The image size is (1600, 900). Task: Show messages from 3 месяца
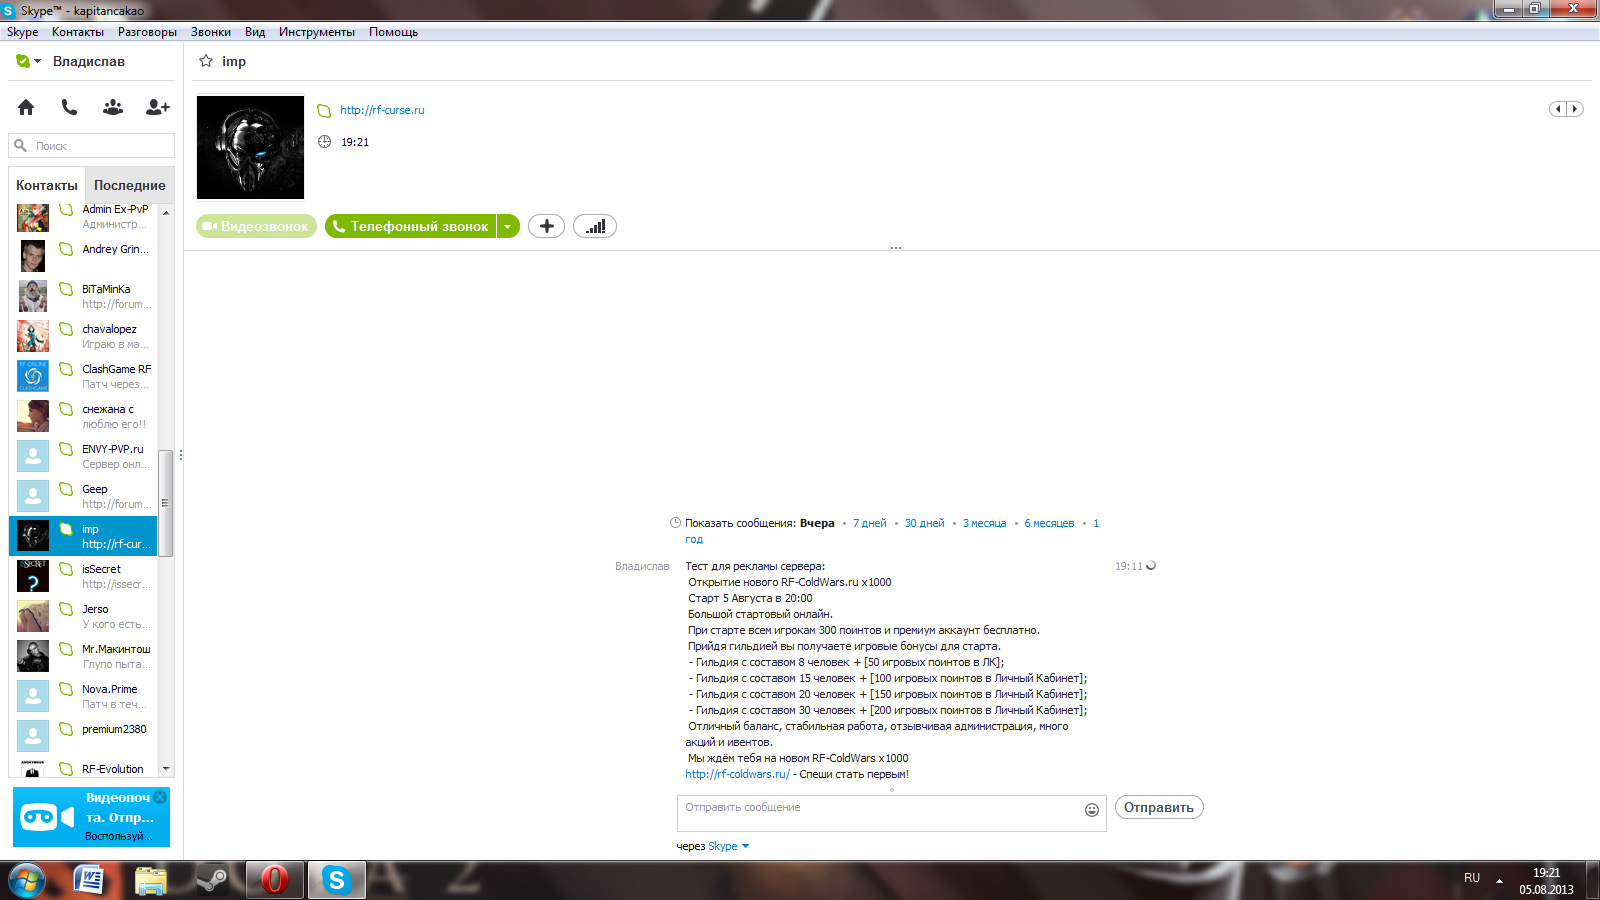click(985, 523)
